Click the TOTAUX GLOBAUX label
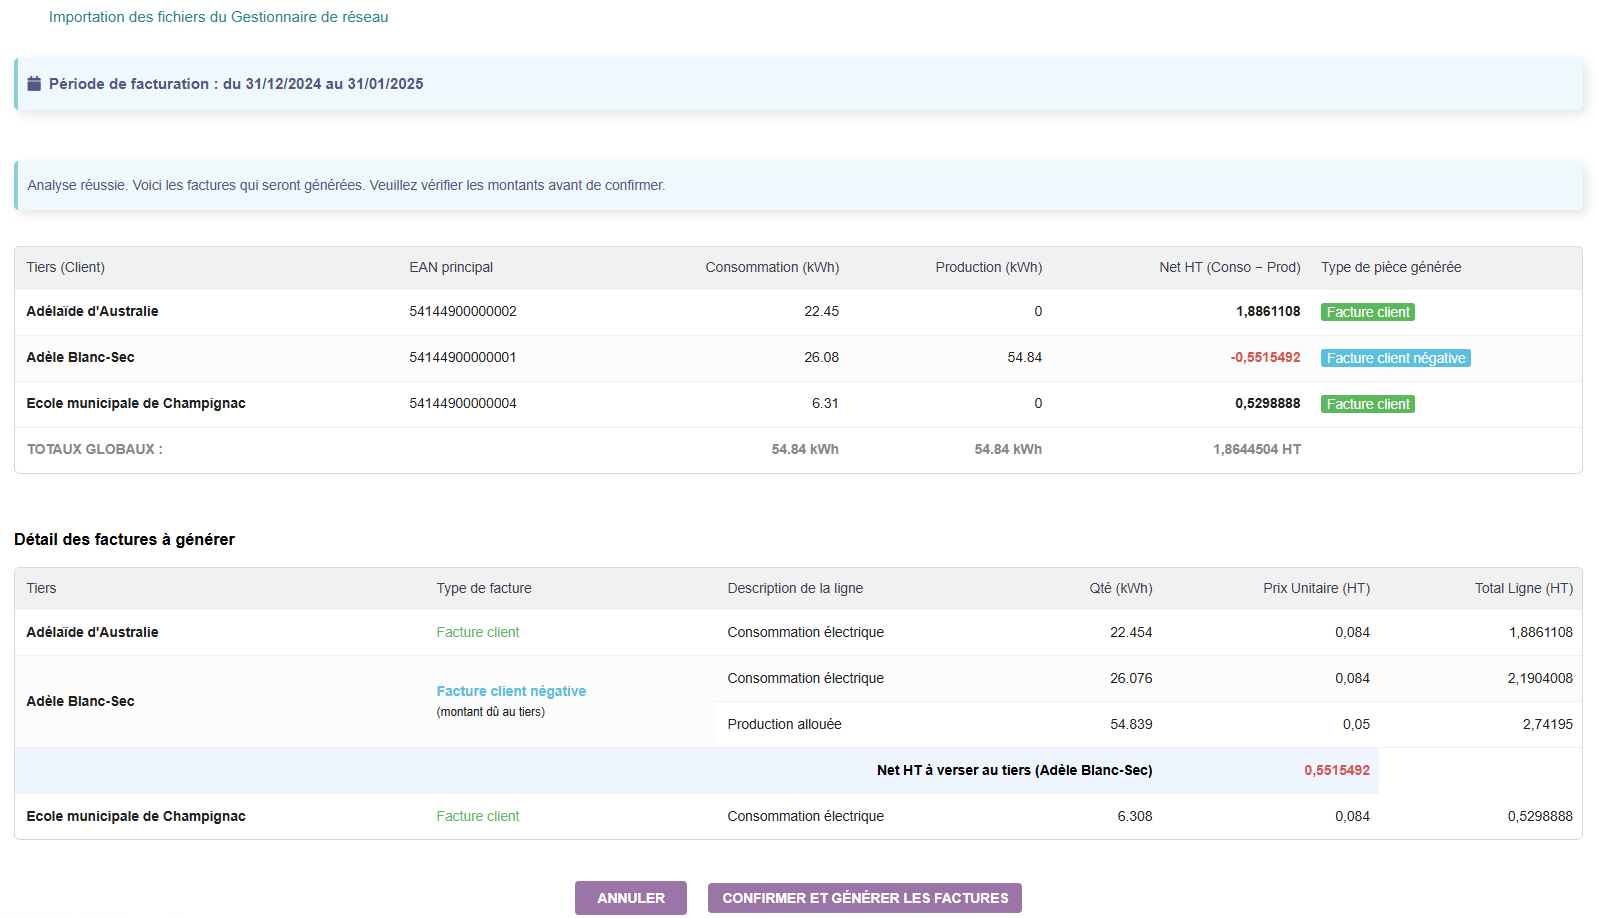 point(95,449)
